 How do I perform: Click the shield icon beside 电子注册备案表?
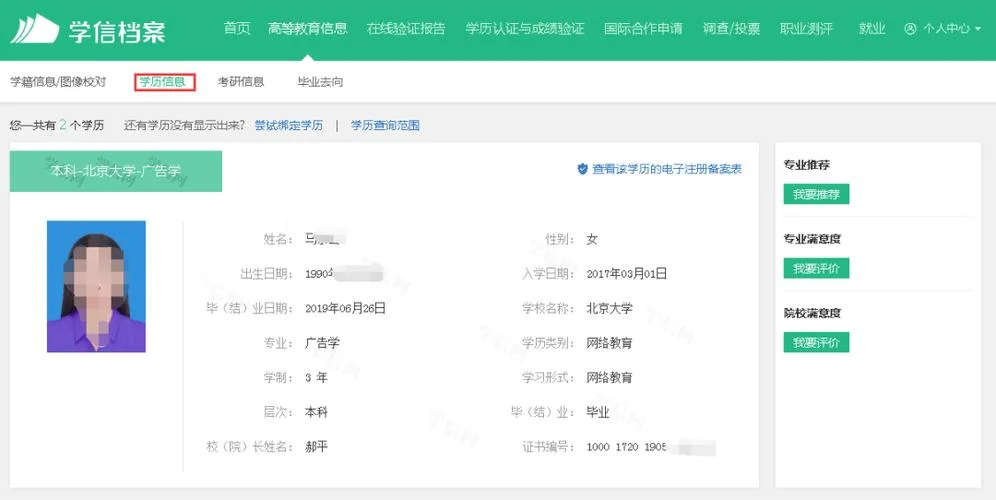582,169
